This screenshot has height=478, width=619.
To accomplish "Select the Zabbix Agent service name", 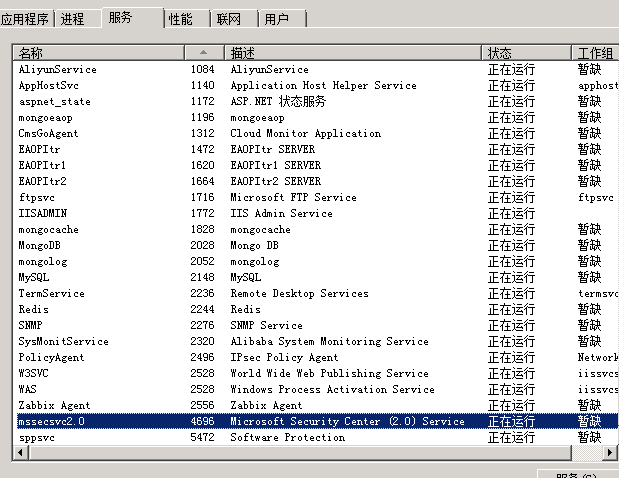I will tap(54, 405).
